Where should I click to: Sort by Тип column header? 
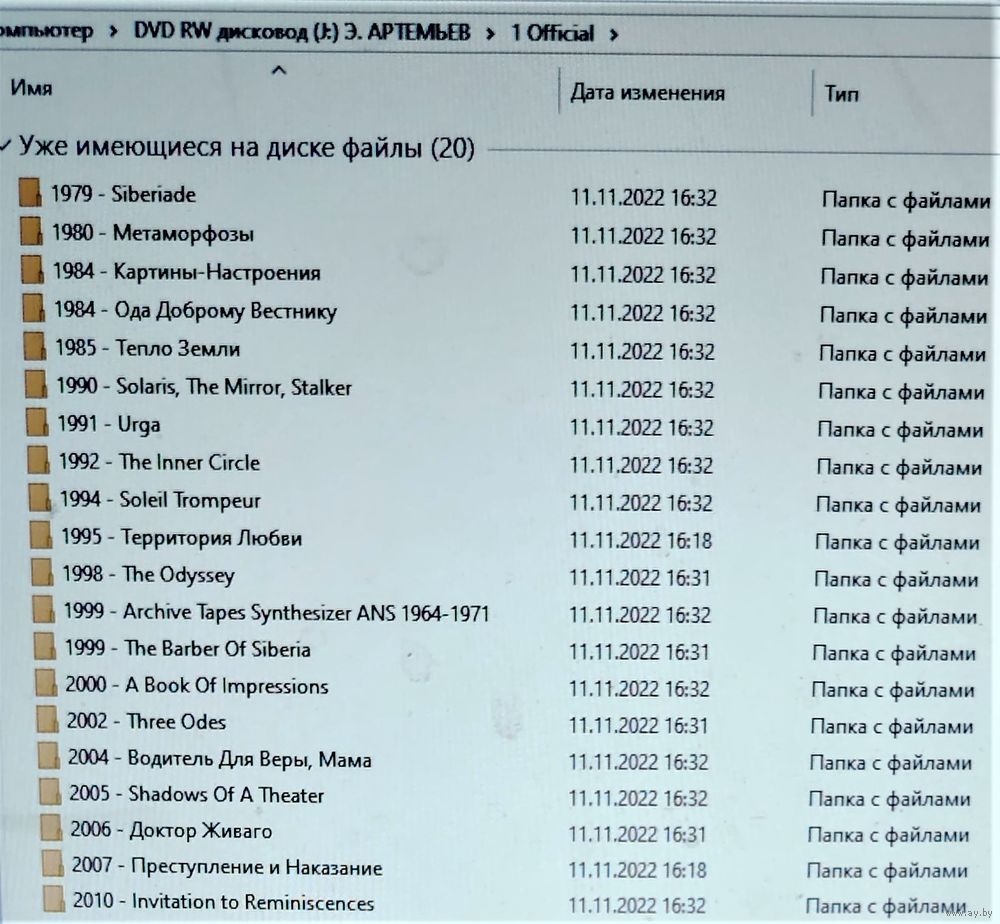(x=842, y=94)
